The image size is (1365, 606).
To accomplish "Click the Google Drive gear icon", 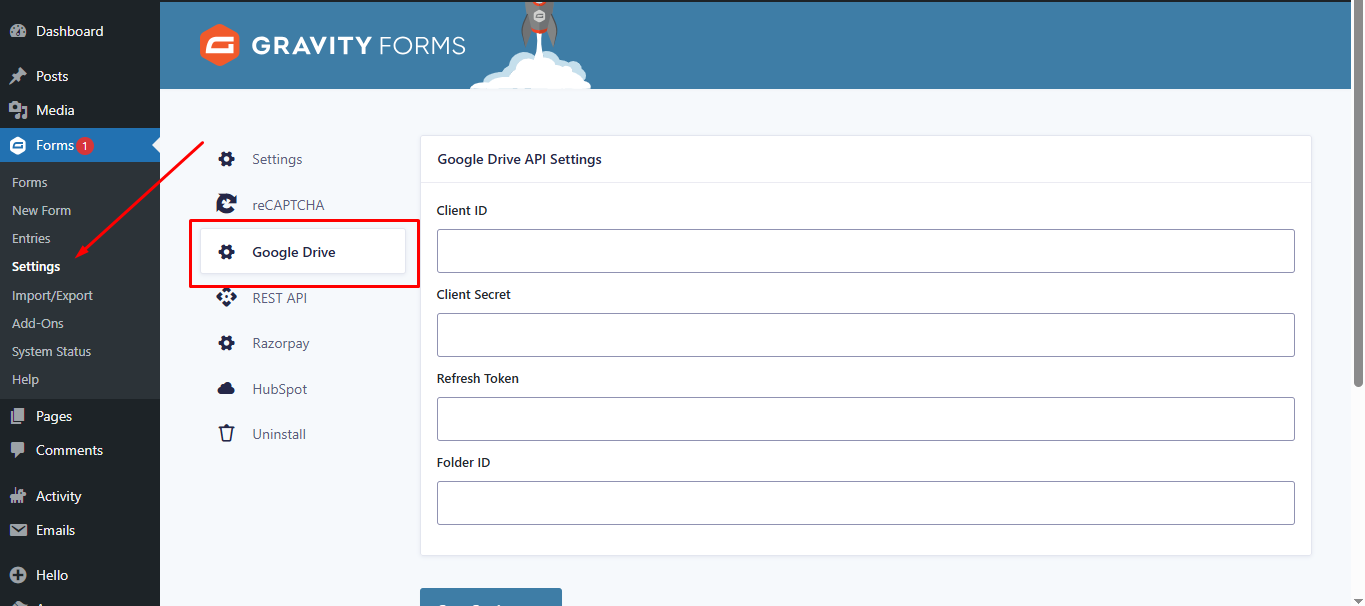I will (x=227, y=252).
